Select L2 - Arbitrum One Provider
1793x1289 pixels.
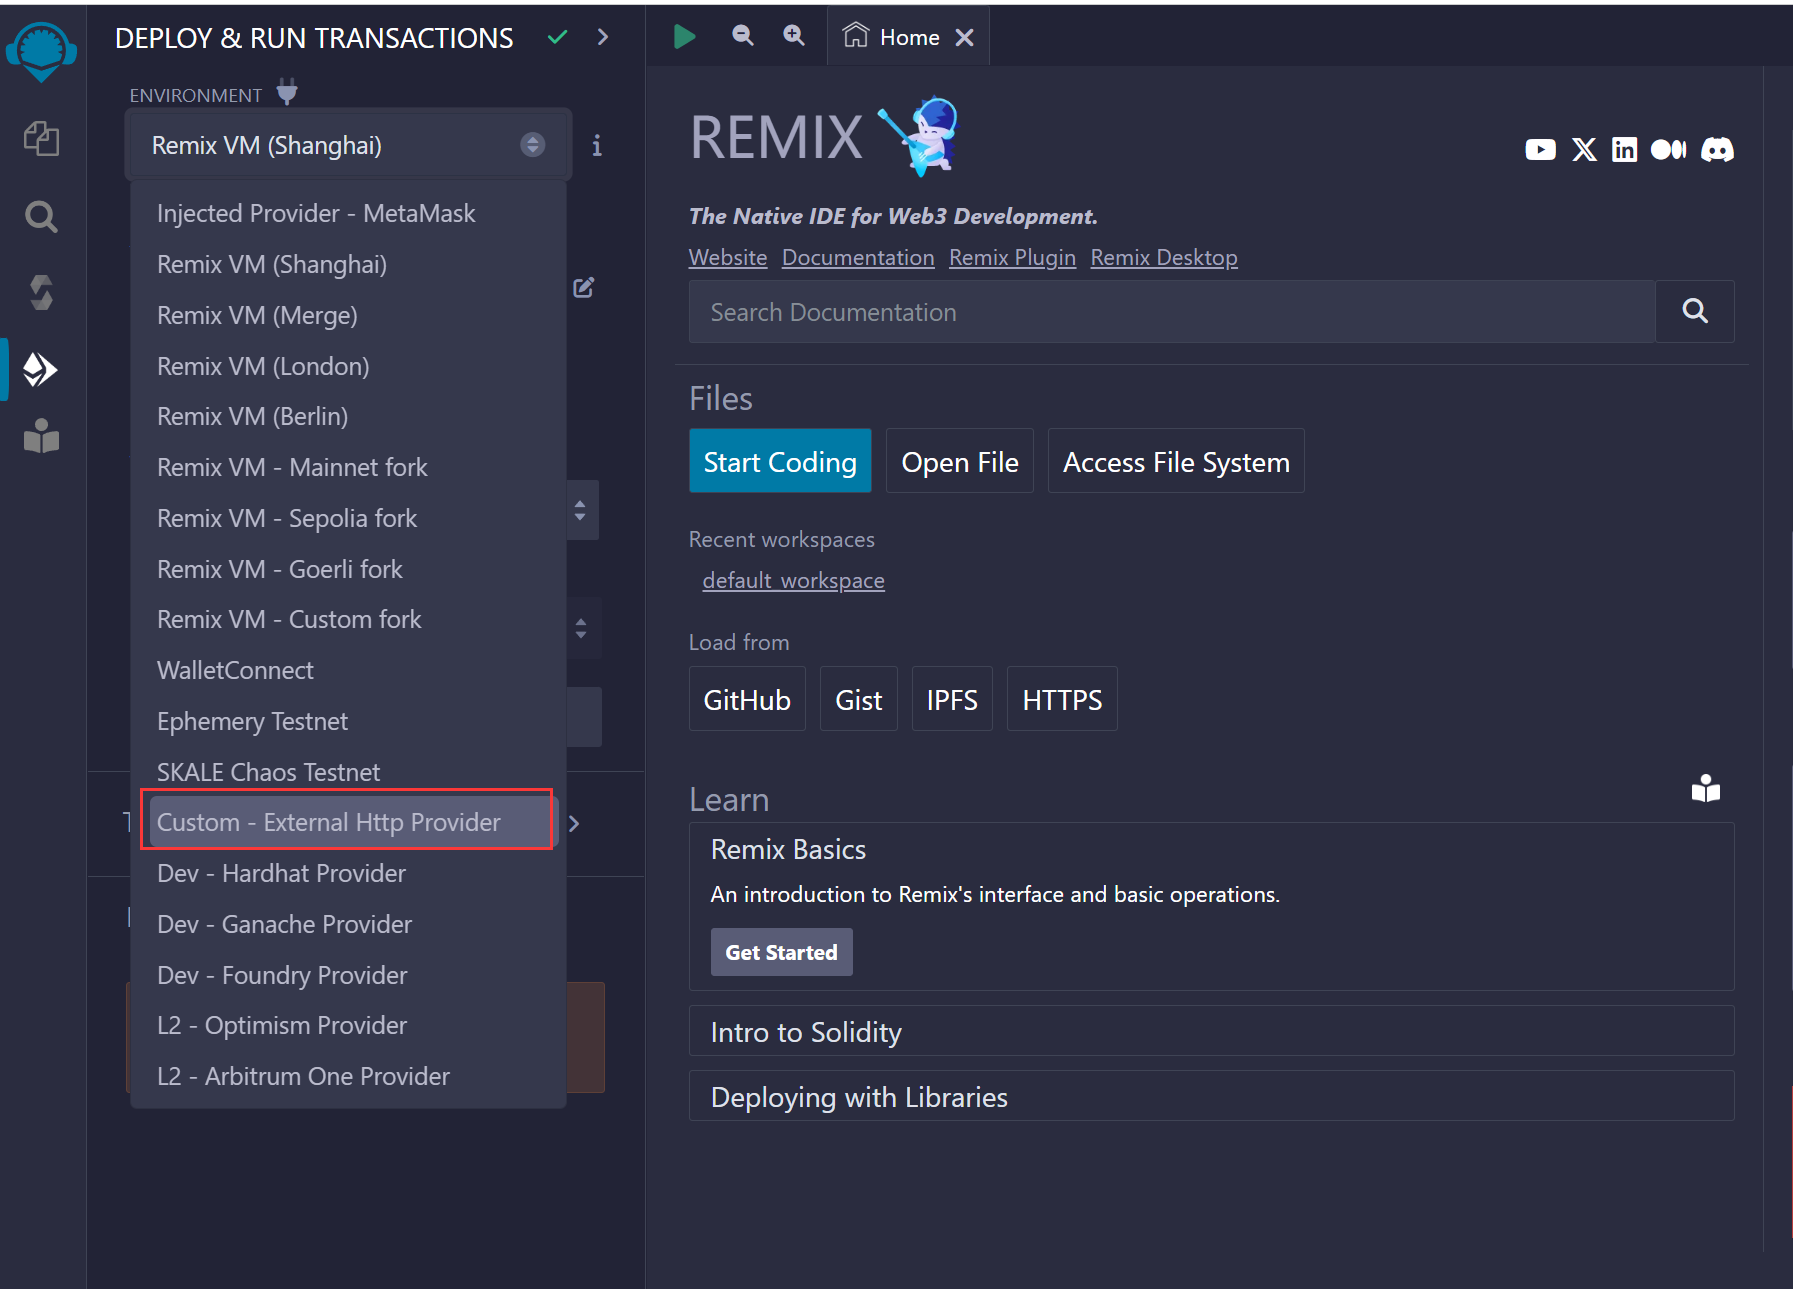click(348, 1077)
